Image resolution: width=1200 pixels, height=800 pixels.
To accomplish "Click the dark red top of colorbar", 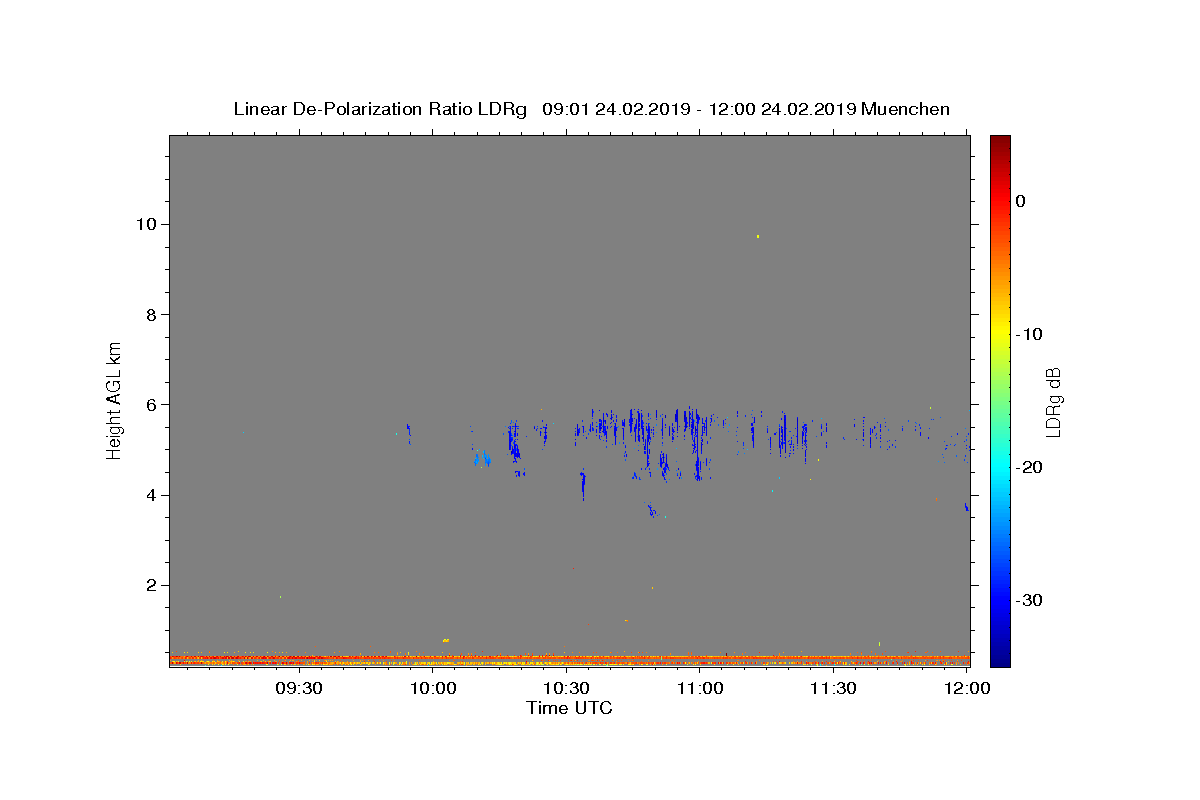I will click(1000, 143).
